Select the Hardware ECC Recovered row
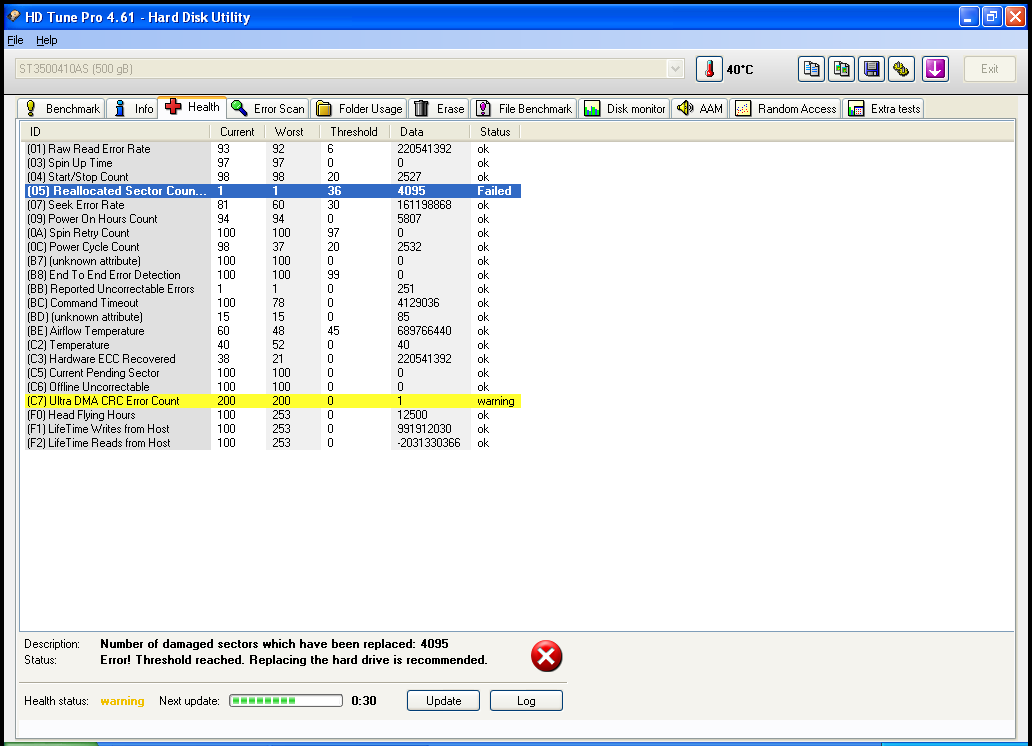Image resolution: width=1032 pixels, height=746 pixels. (x=272, y=359)
